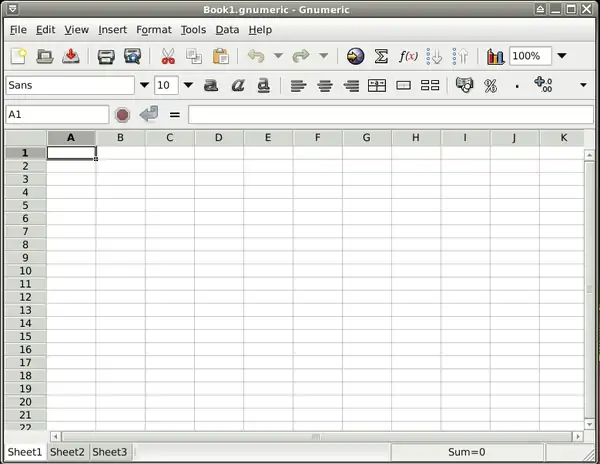600x464 pixels.
Task: Open Print preview from the toolbar
Action: pos(132,57)
